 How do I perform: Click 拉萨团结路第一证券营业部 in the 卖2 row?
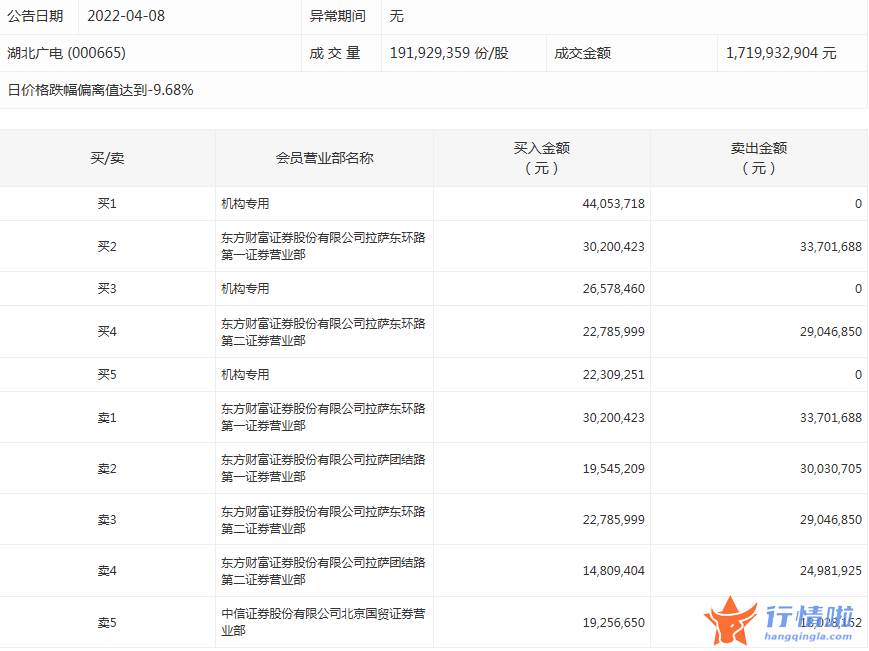click(x=323, y=468)
